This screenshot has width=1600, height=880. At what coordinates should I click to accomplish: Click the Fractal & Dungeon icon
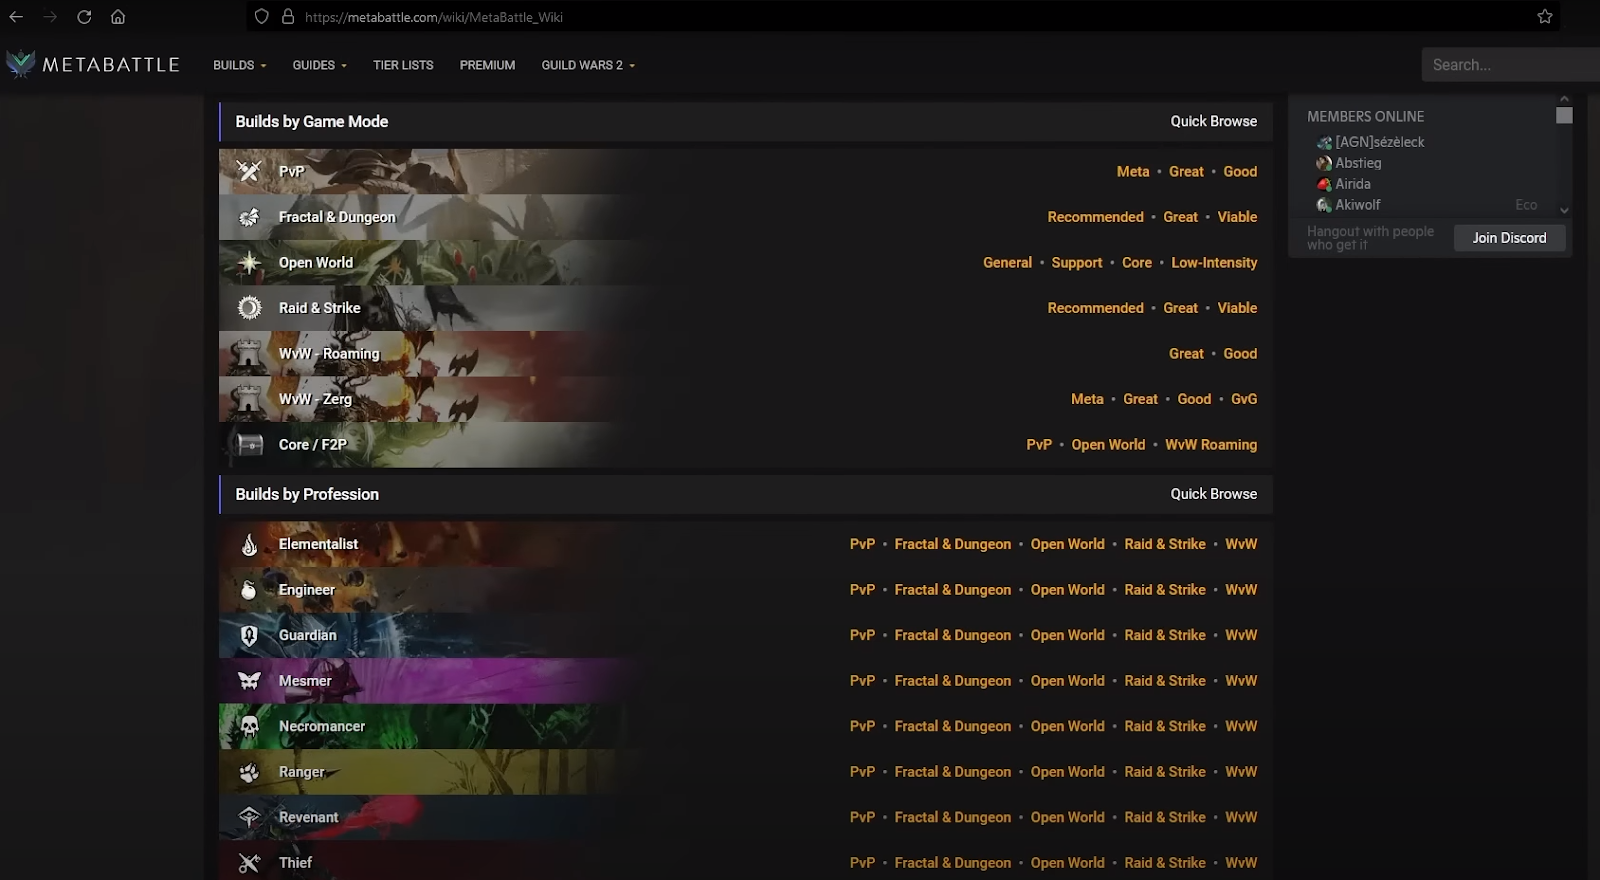(249, 217)
